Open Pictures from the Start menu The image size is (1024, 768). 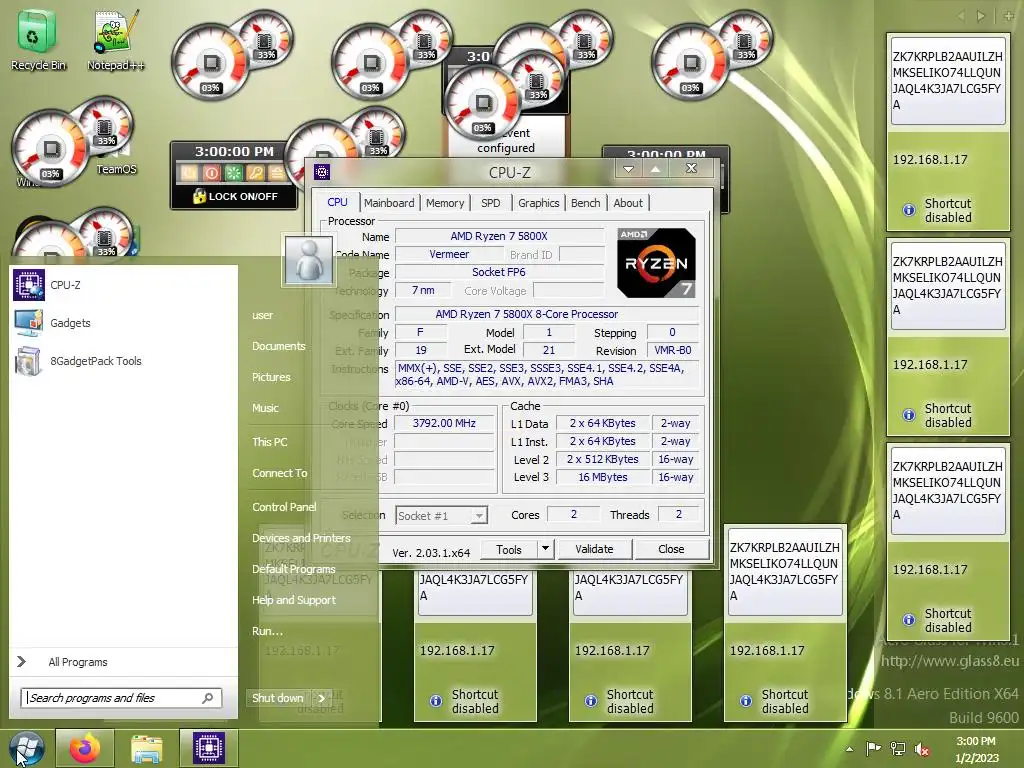pyautogui.click(x=271, y=377)
